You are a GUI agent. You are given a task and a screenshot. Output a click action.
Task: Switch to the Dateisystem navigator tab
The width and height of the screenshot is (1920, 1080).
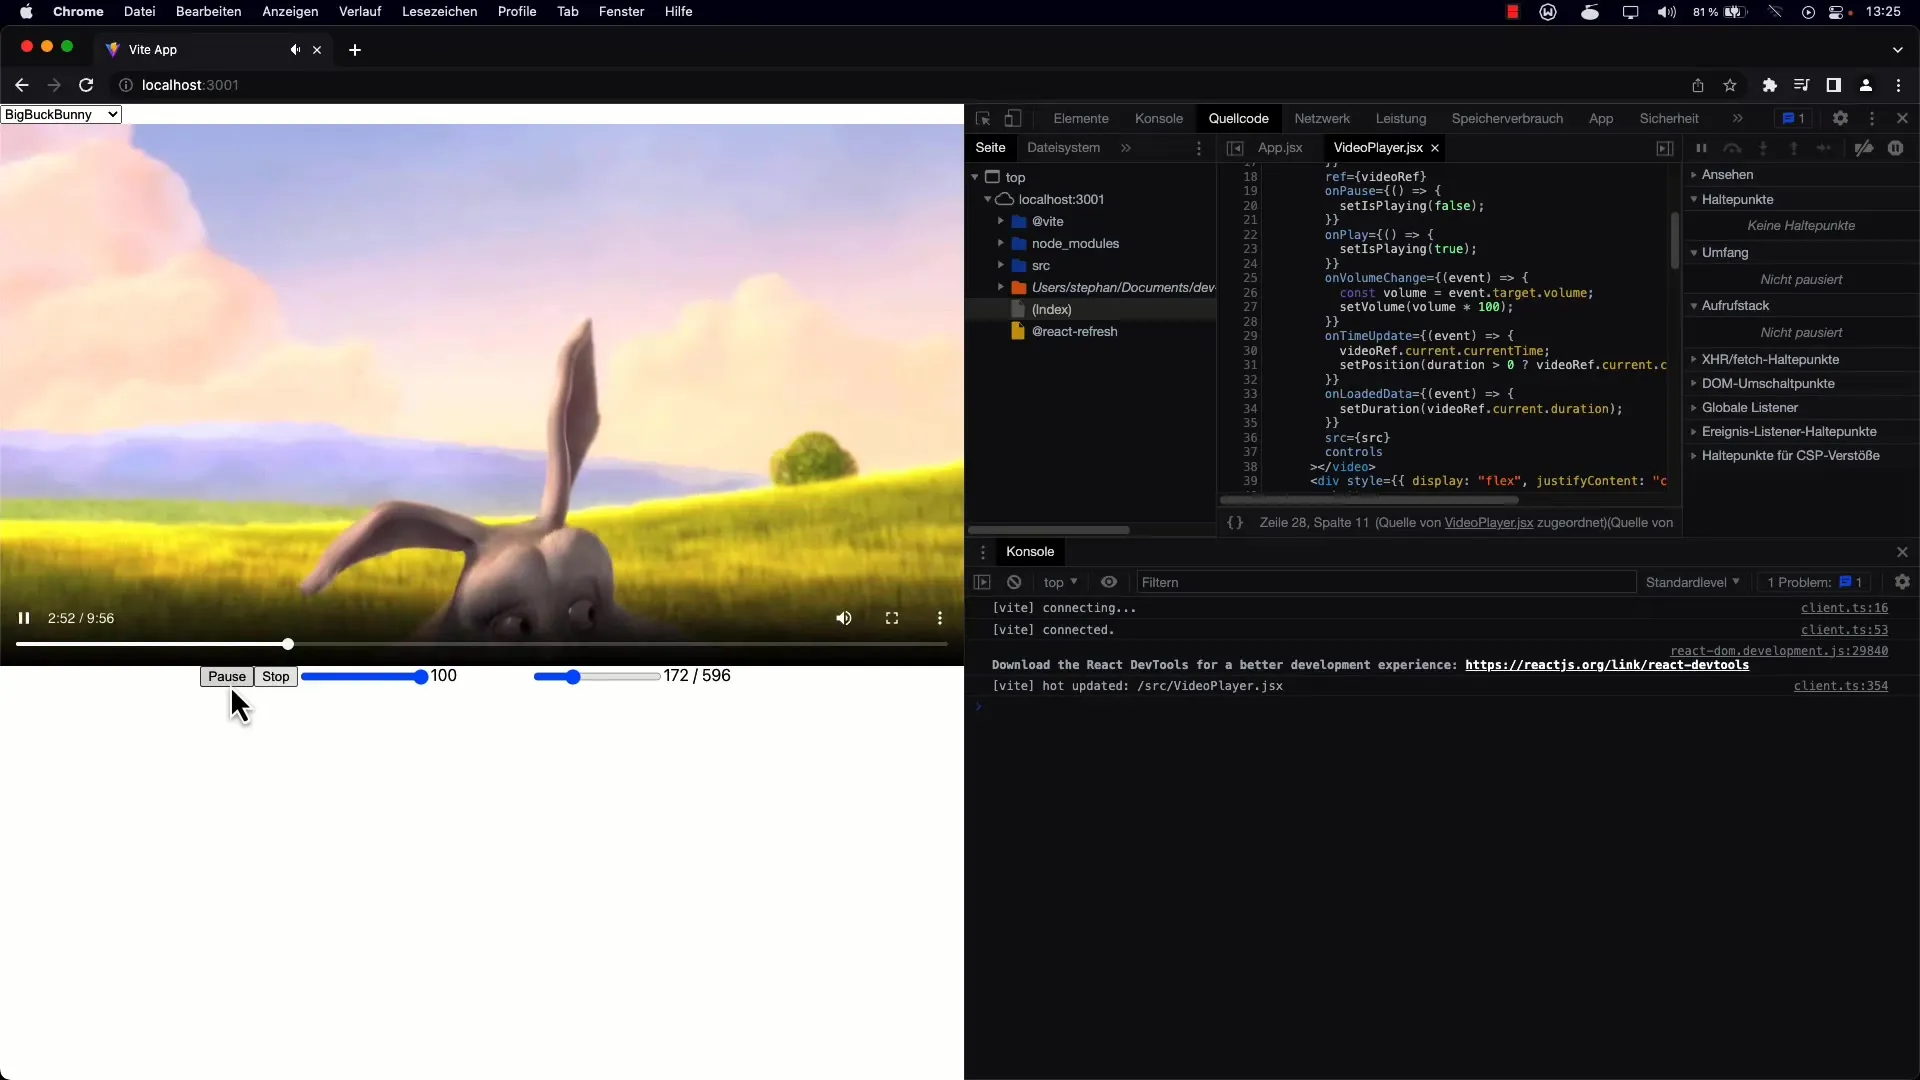click(1063, 148)
